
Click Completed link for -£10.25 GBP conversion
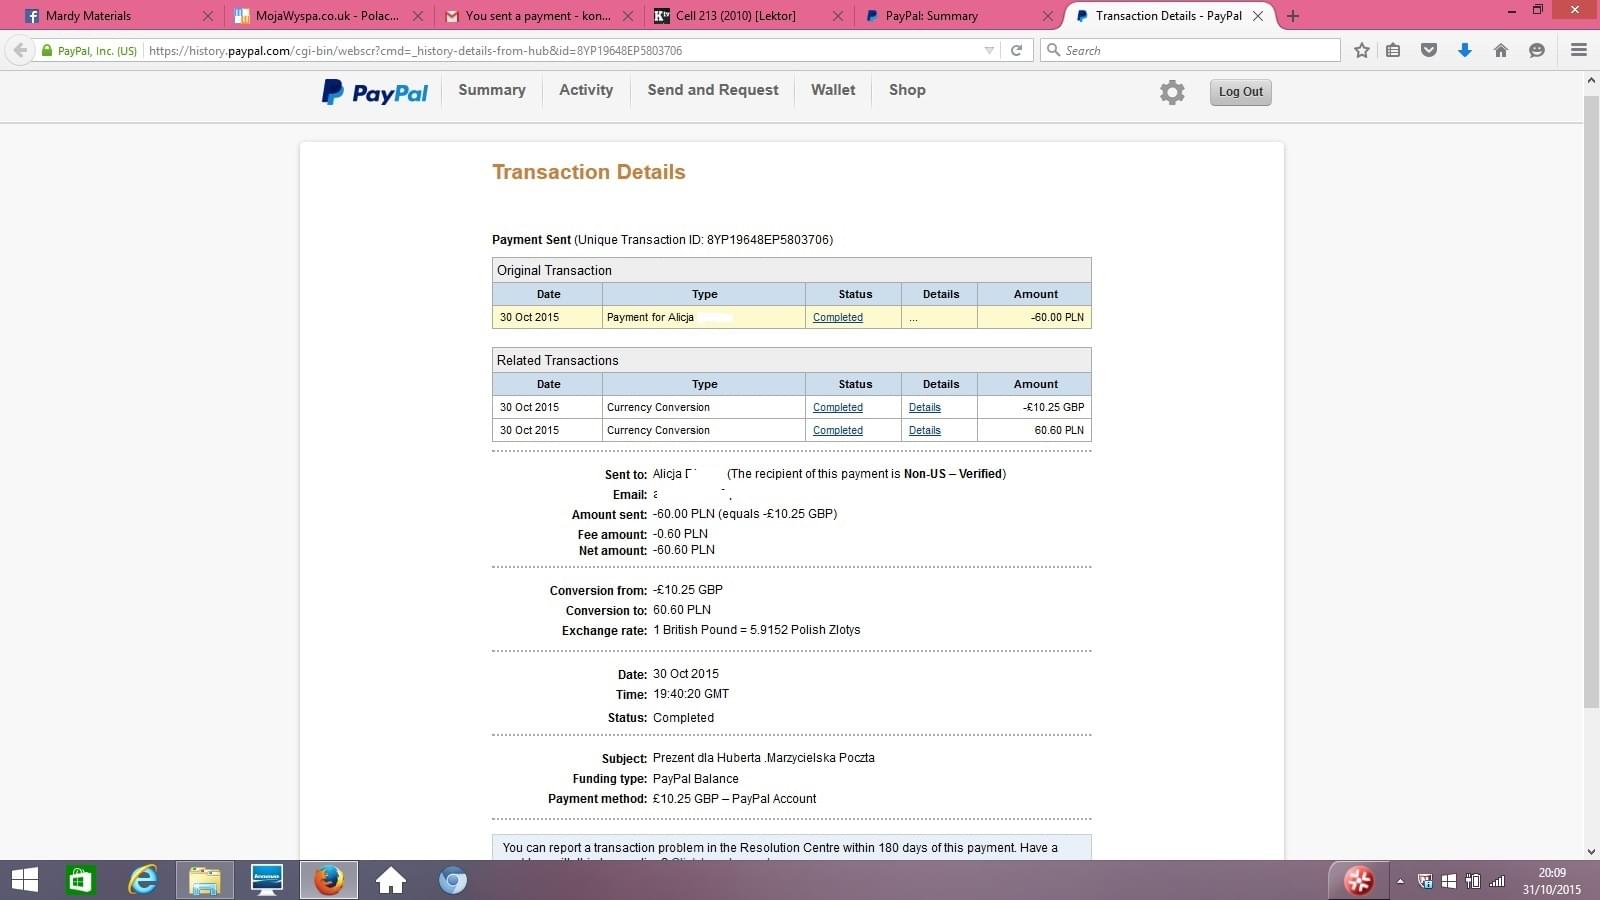point(838,407)
